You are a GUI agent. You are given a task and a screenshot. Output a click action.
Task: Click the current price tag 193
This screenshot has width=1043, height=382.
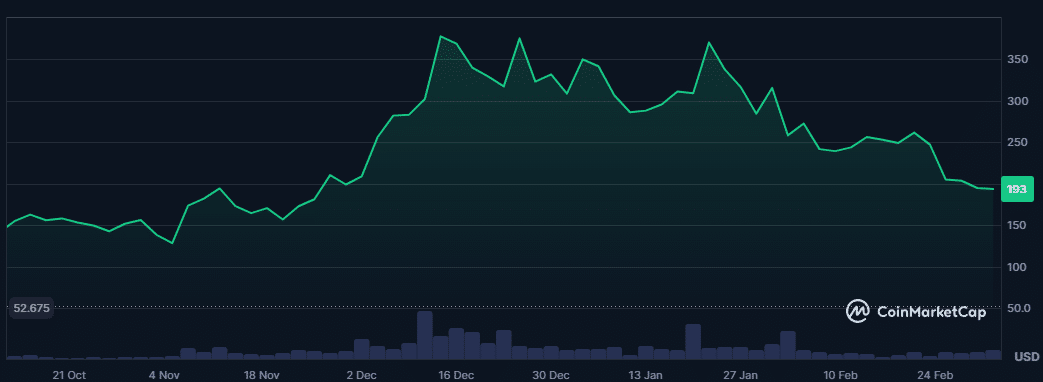pos(1016,190)
